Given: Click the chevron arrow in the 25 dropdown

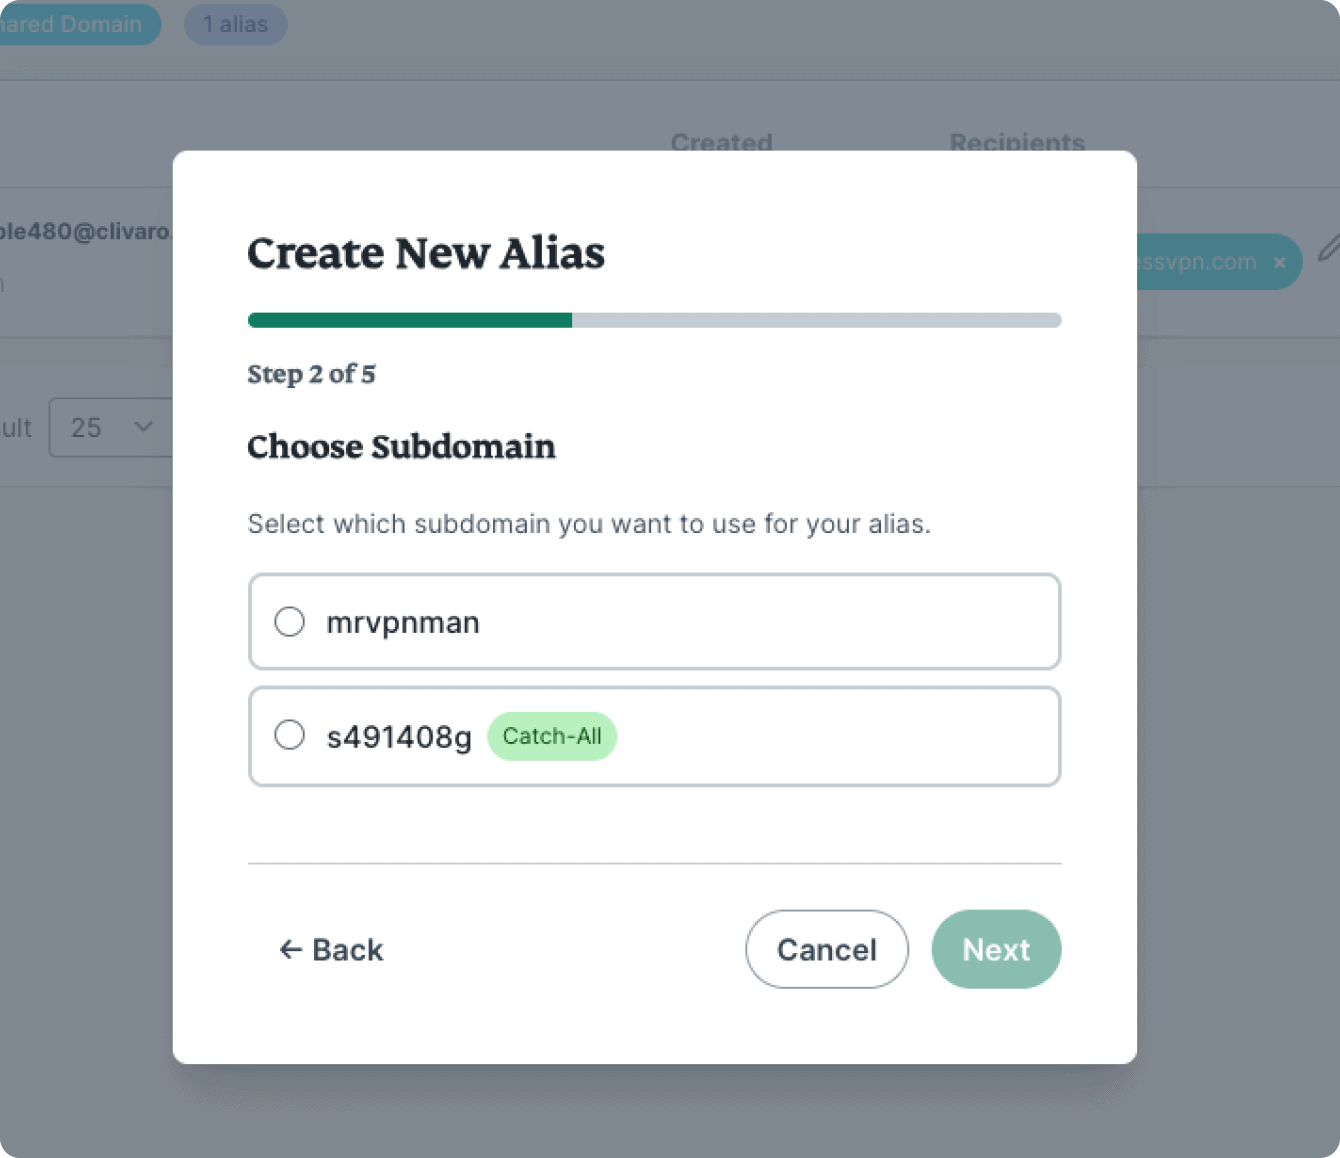Looking at the screenshot, I should coord(144,427).
